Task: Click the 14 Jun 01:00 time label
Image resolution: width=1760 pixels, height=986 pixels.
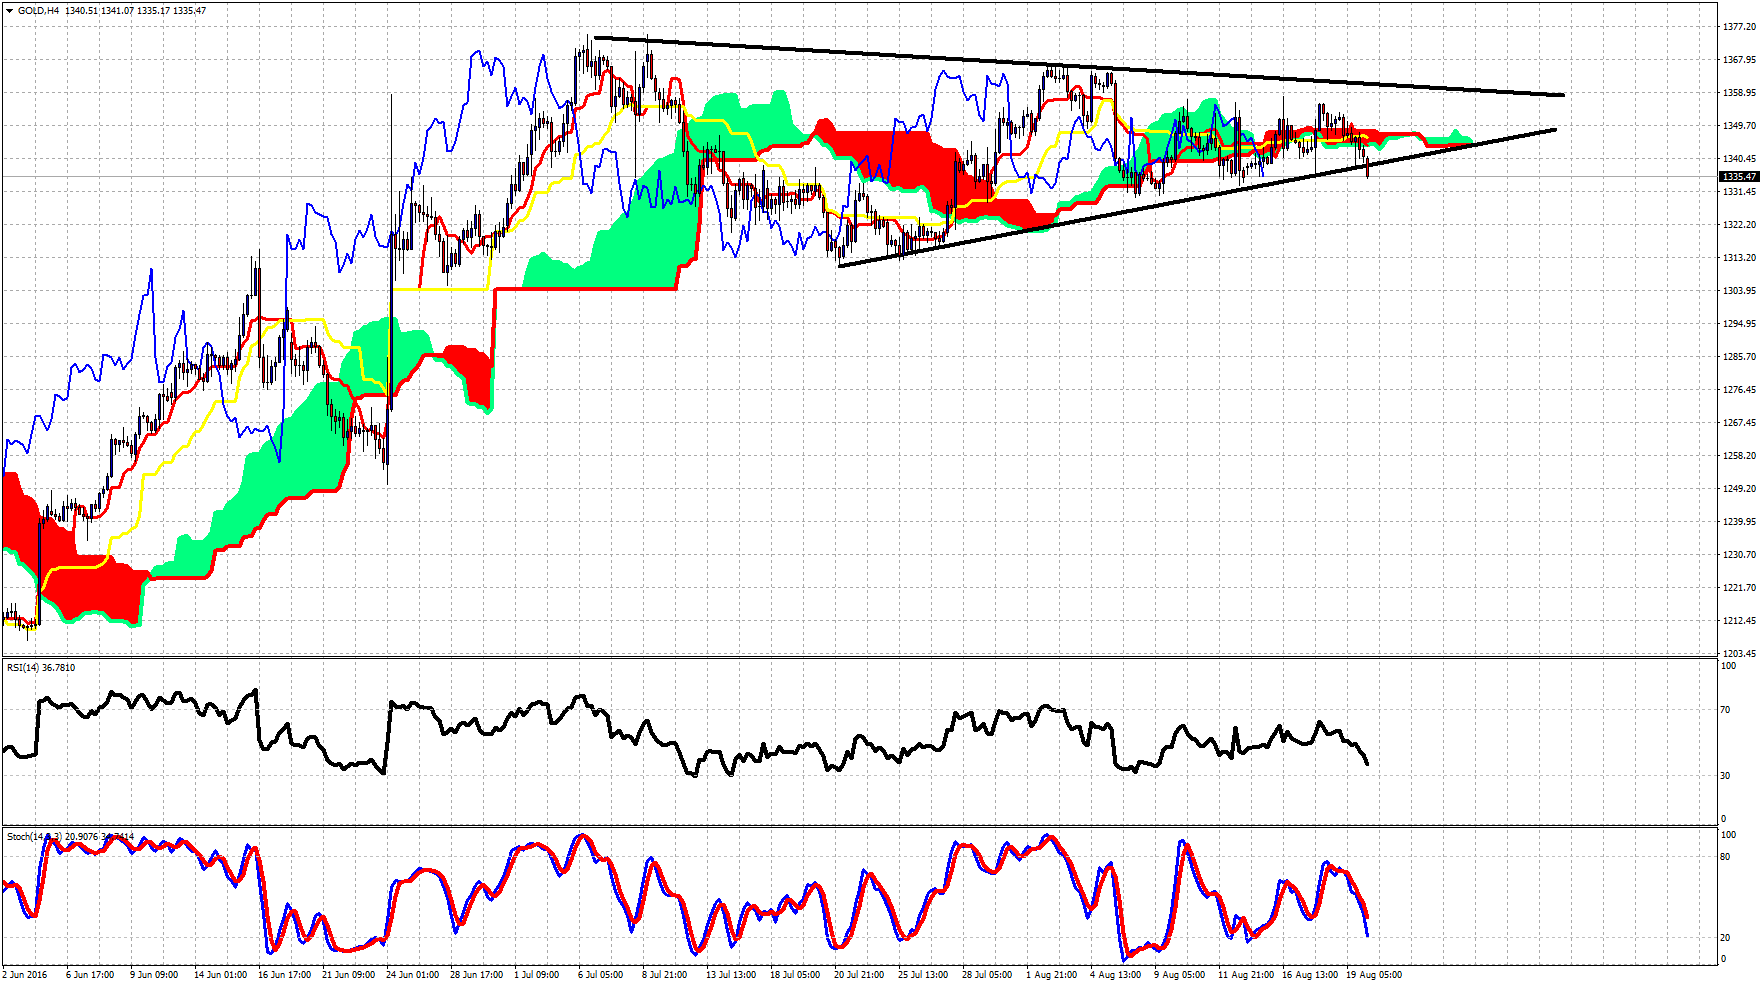Action: tap(220, 975)
